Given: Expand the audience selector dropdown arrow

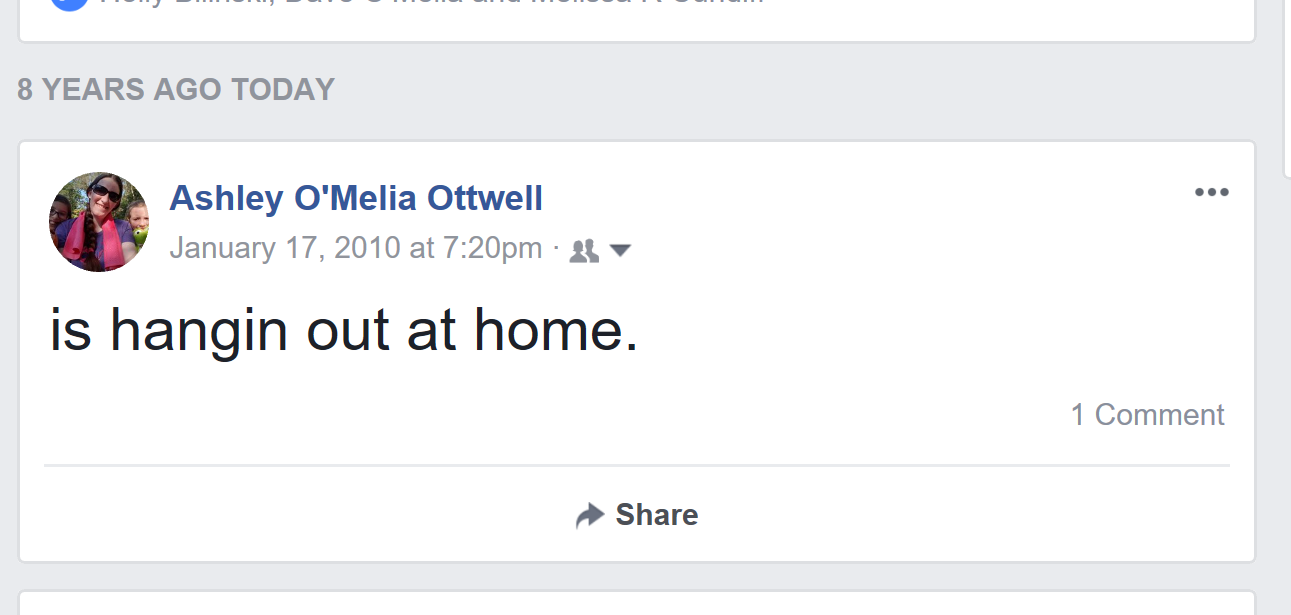Looking at the screenshot, I should pyautogui.click(x=620, y=251).
